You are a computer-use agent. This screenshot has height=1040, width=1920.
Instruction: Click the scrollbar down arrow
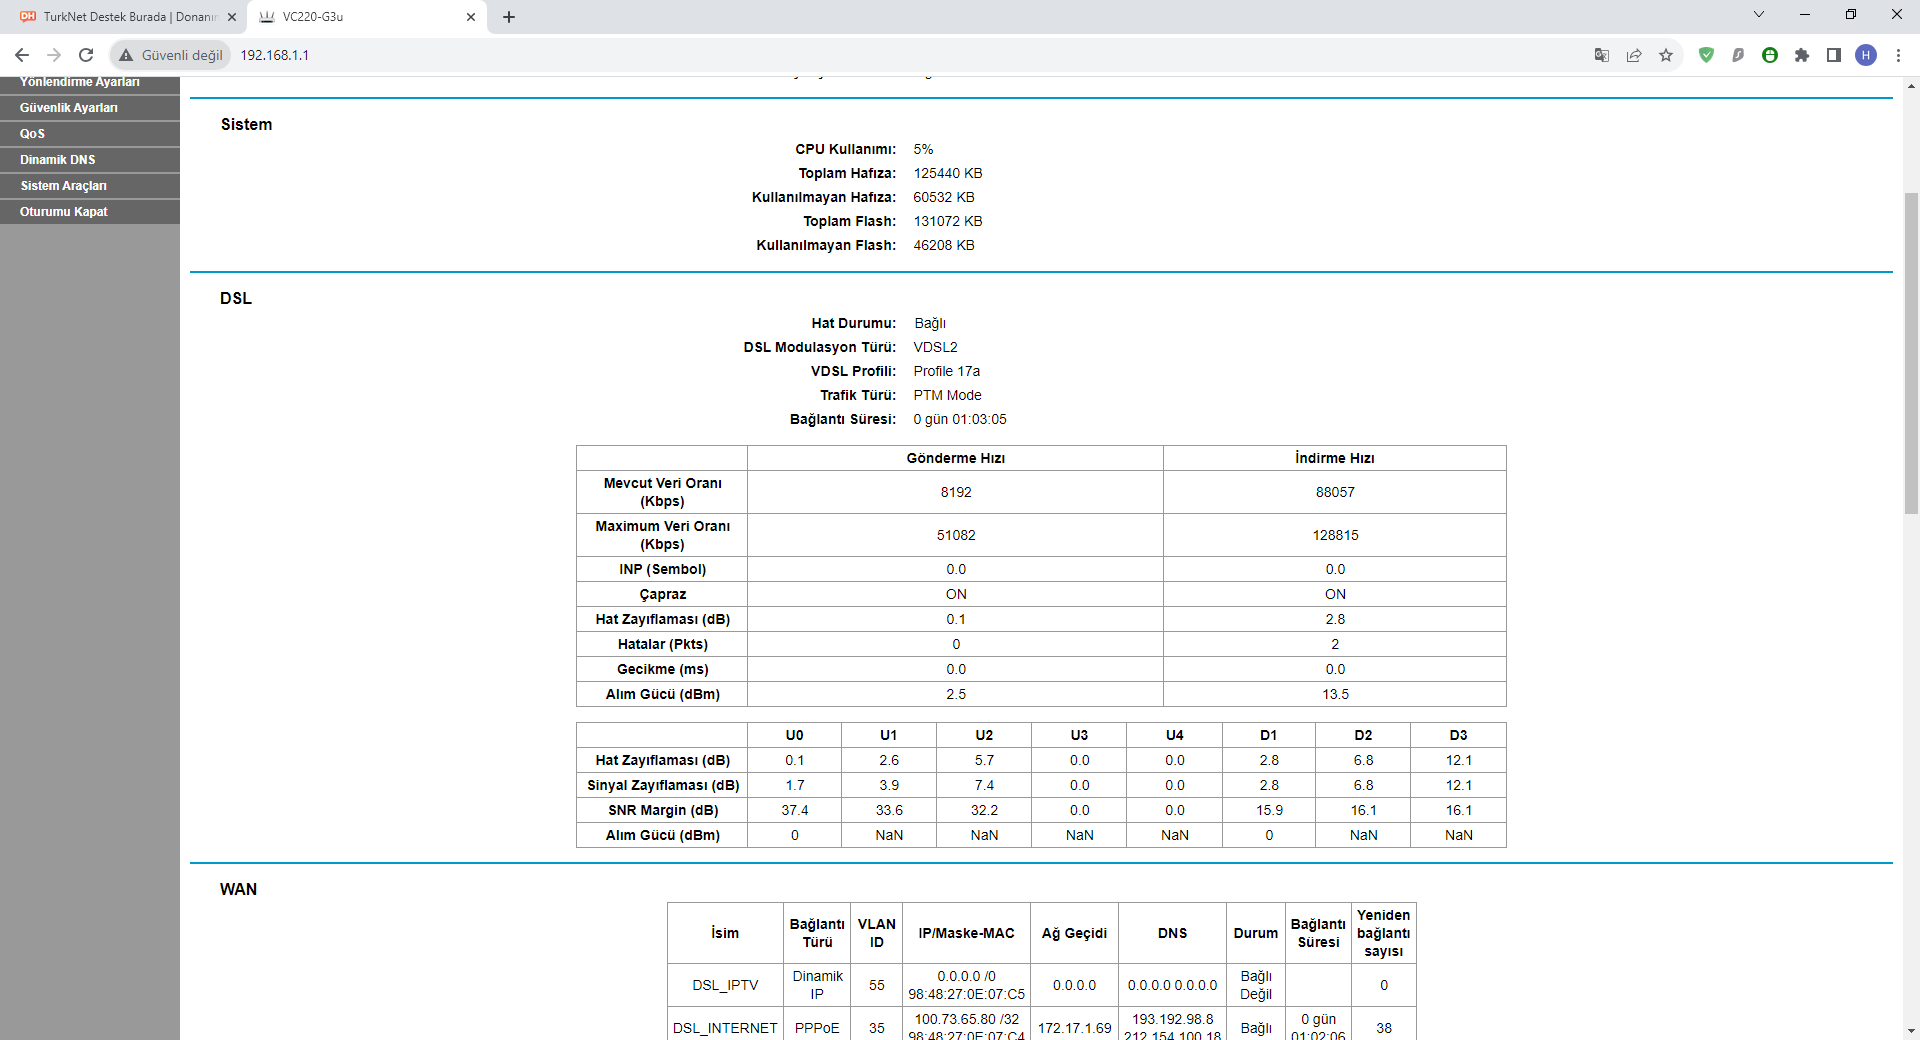click(1911, 1030)
